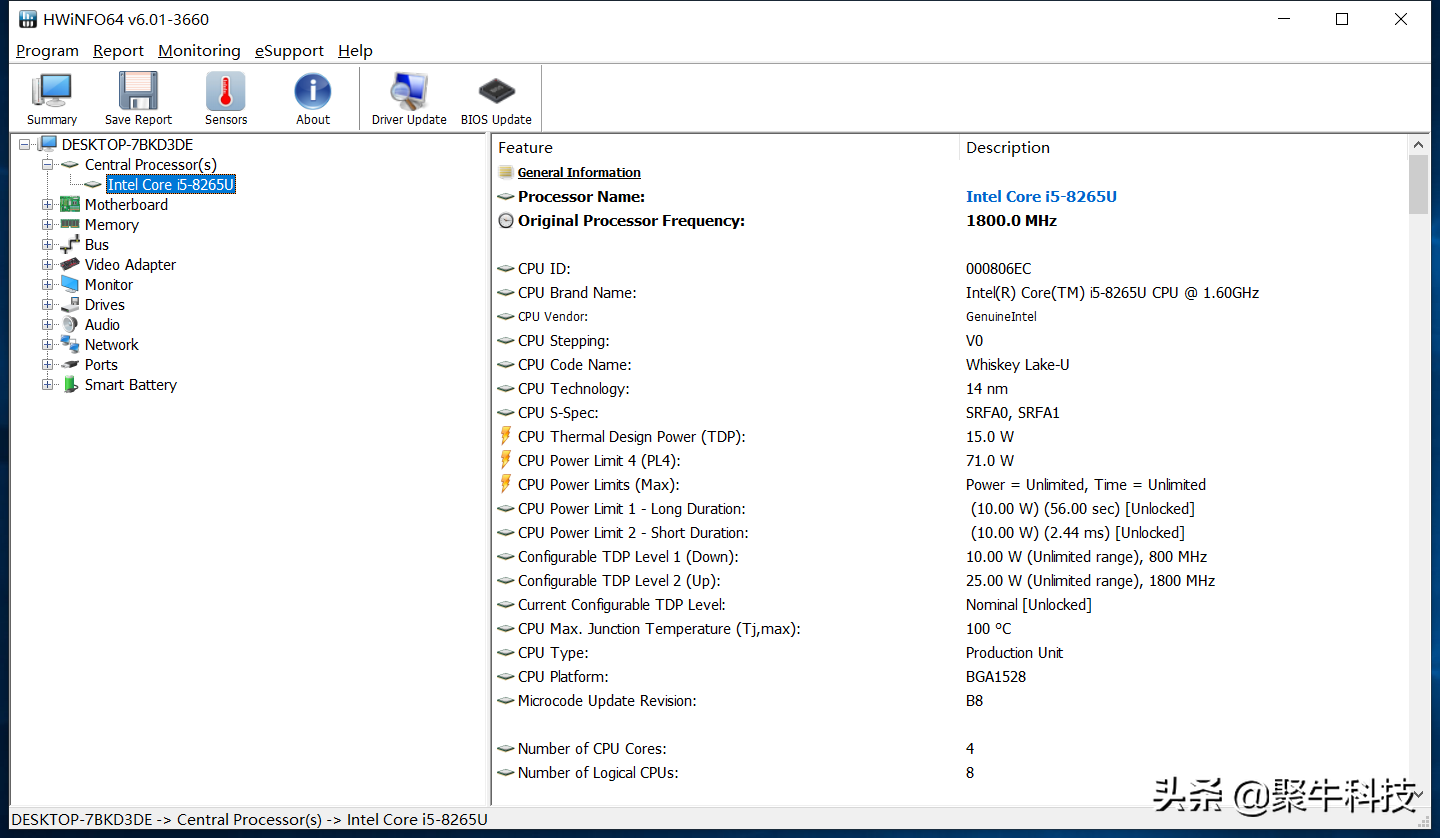Select the Smart Battery tree icon
This screenshot has width=1440, height=838.
click(x=70, y=385)
